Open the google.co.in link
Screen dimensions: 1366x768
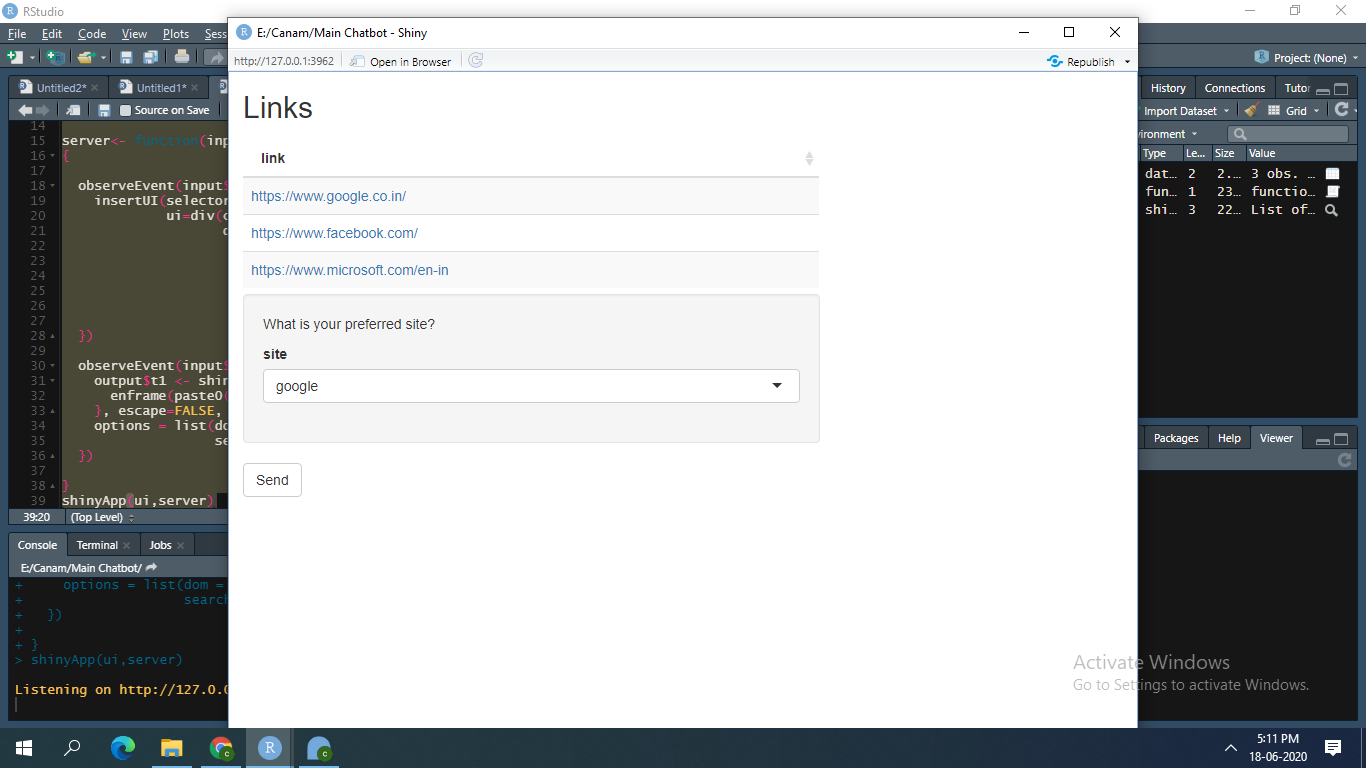328,196
